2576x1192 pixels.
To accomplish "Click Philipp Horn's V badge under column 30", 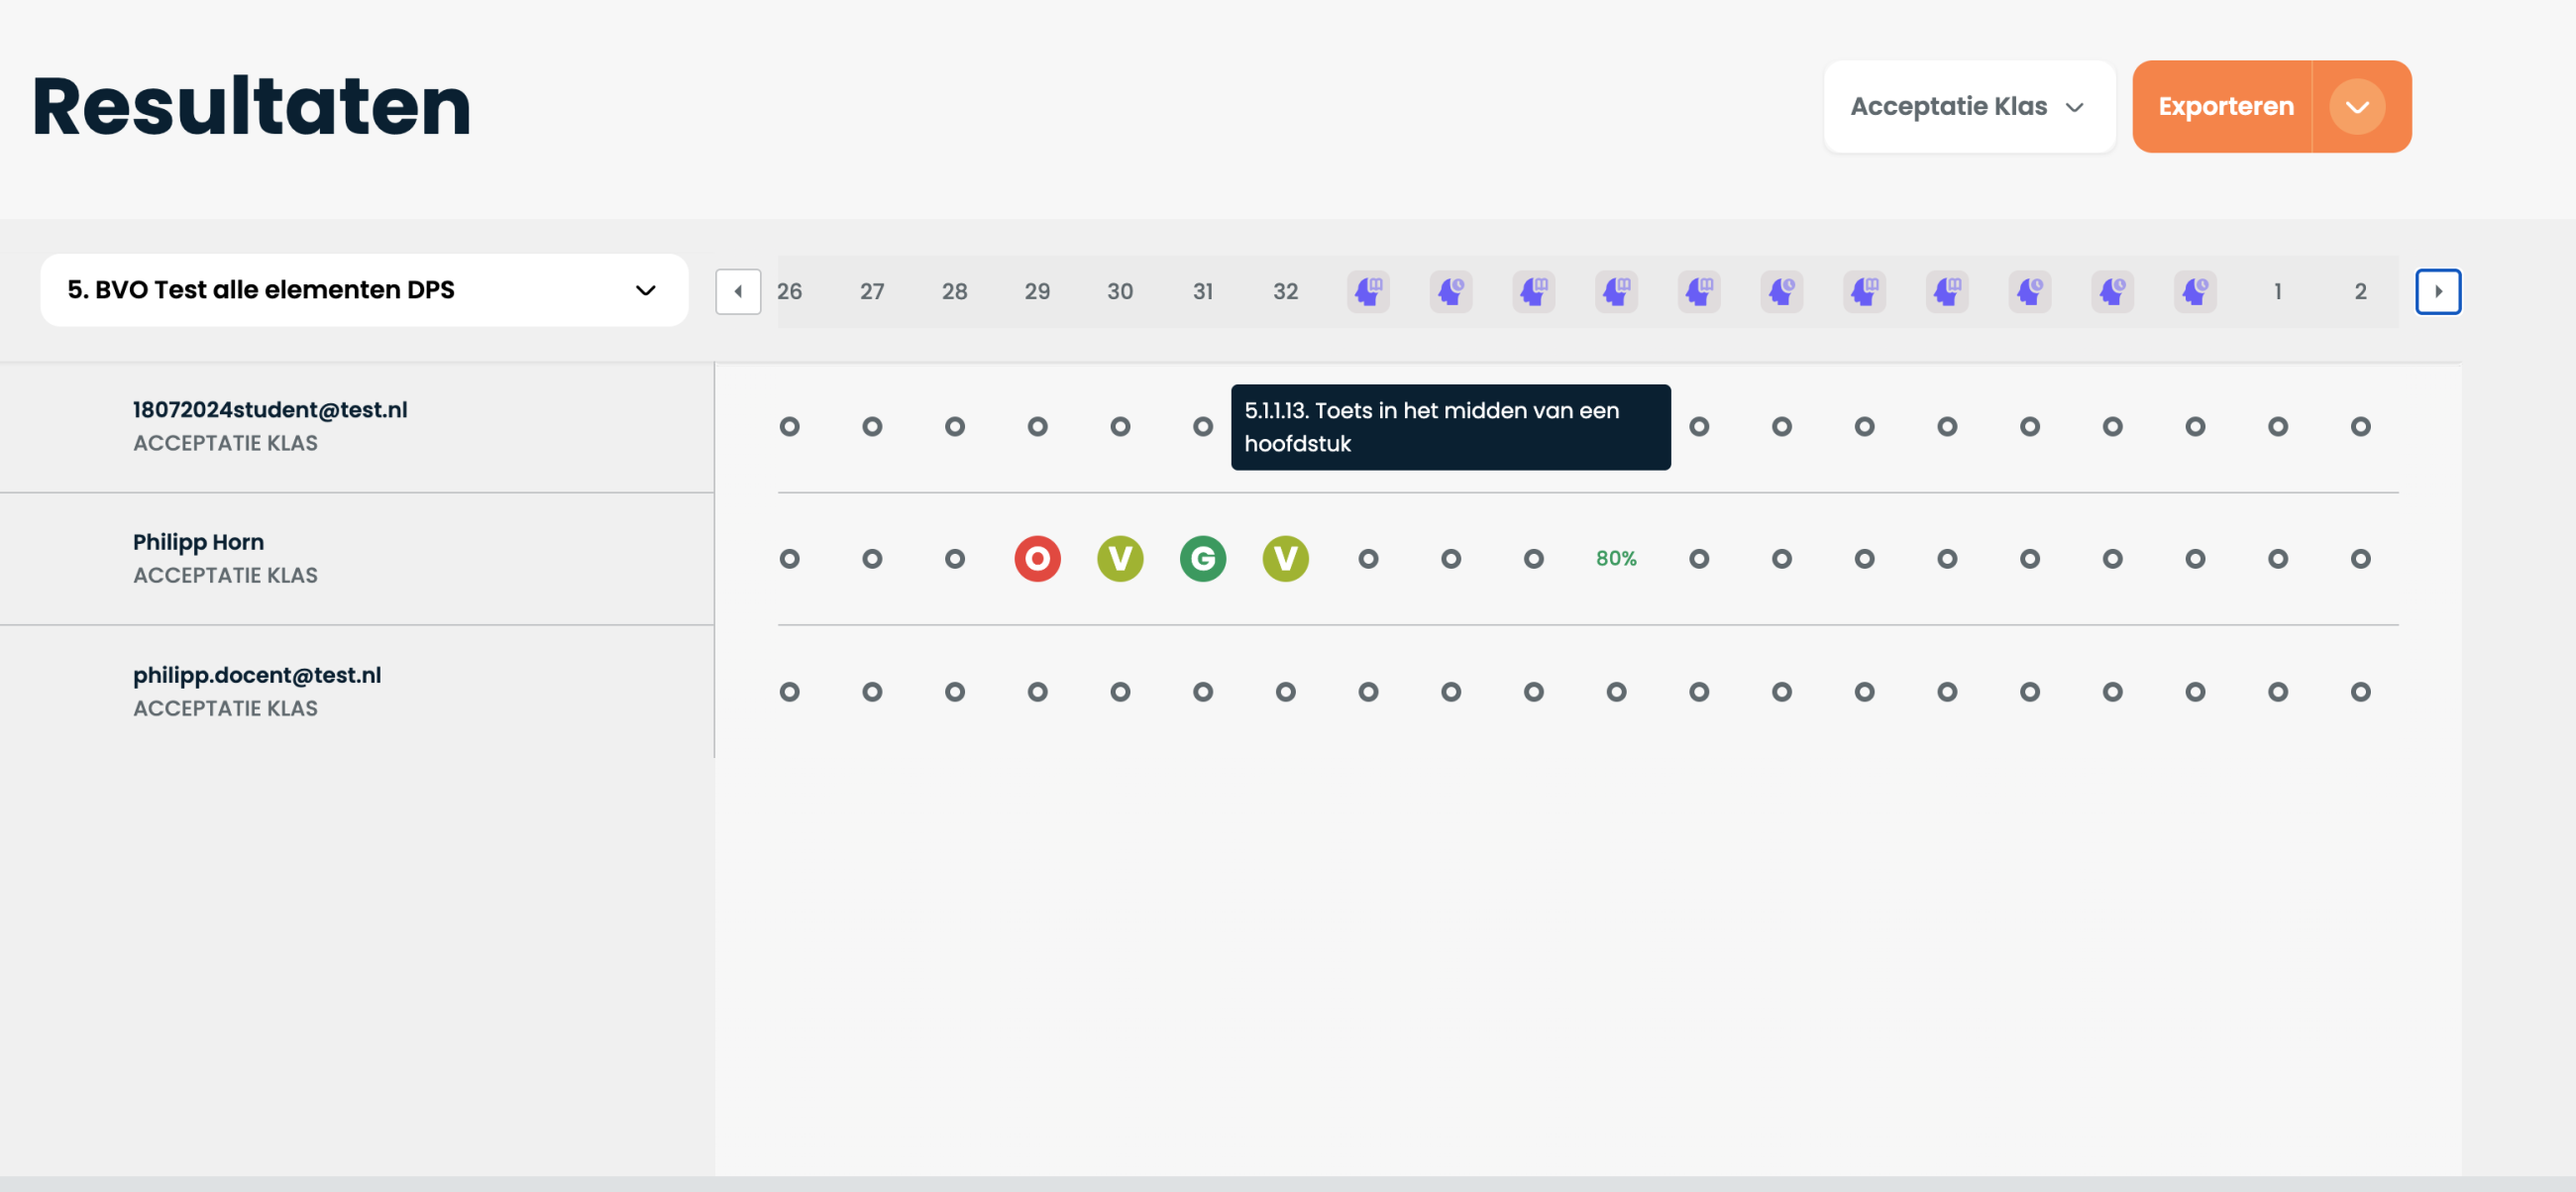I will tap(1120, 558).
